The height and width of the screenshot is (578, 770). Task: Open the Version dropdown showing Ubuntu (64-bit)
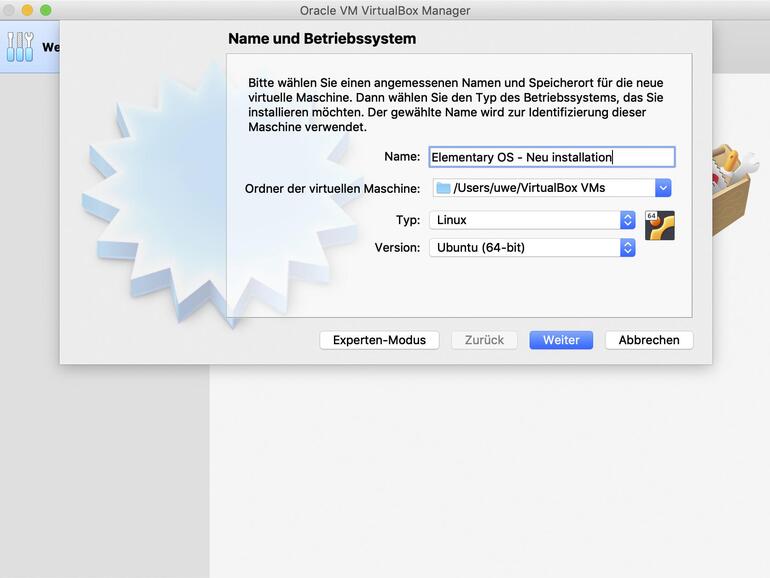[x=532, y=248]
